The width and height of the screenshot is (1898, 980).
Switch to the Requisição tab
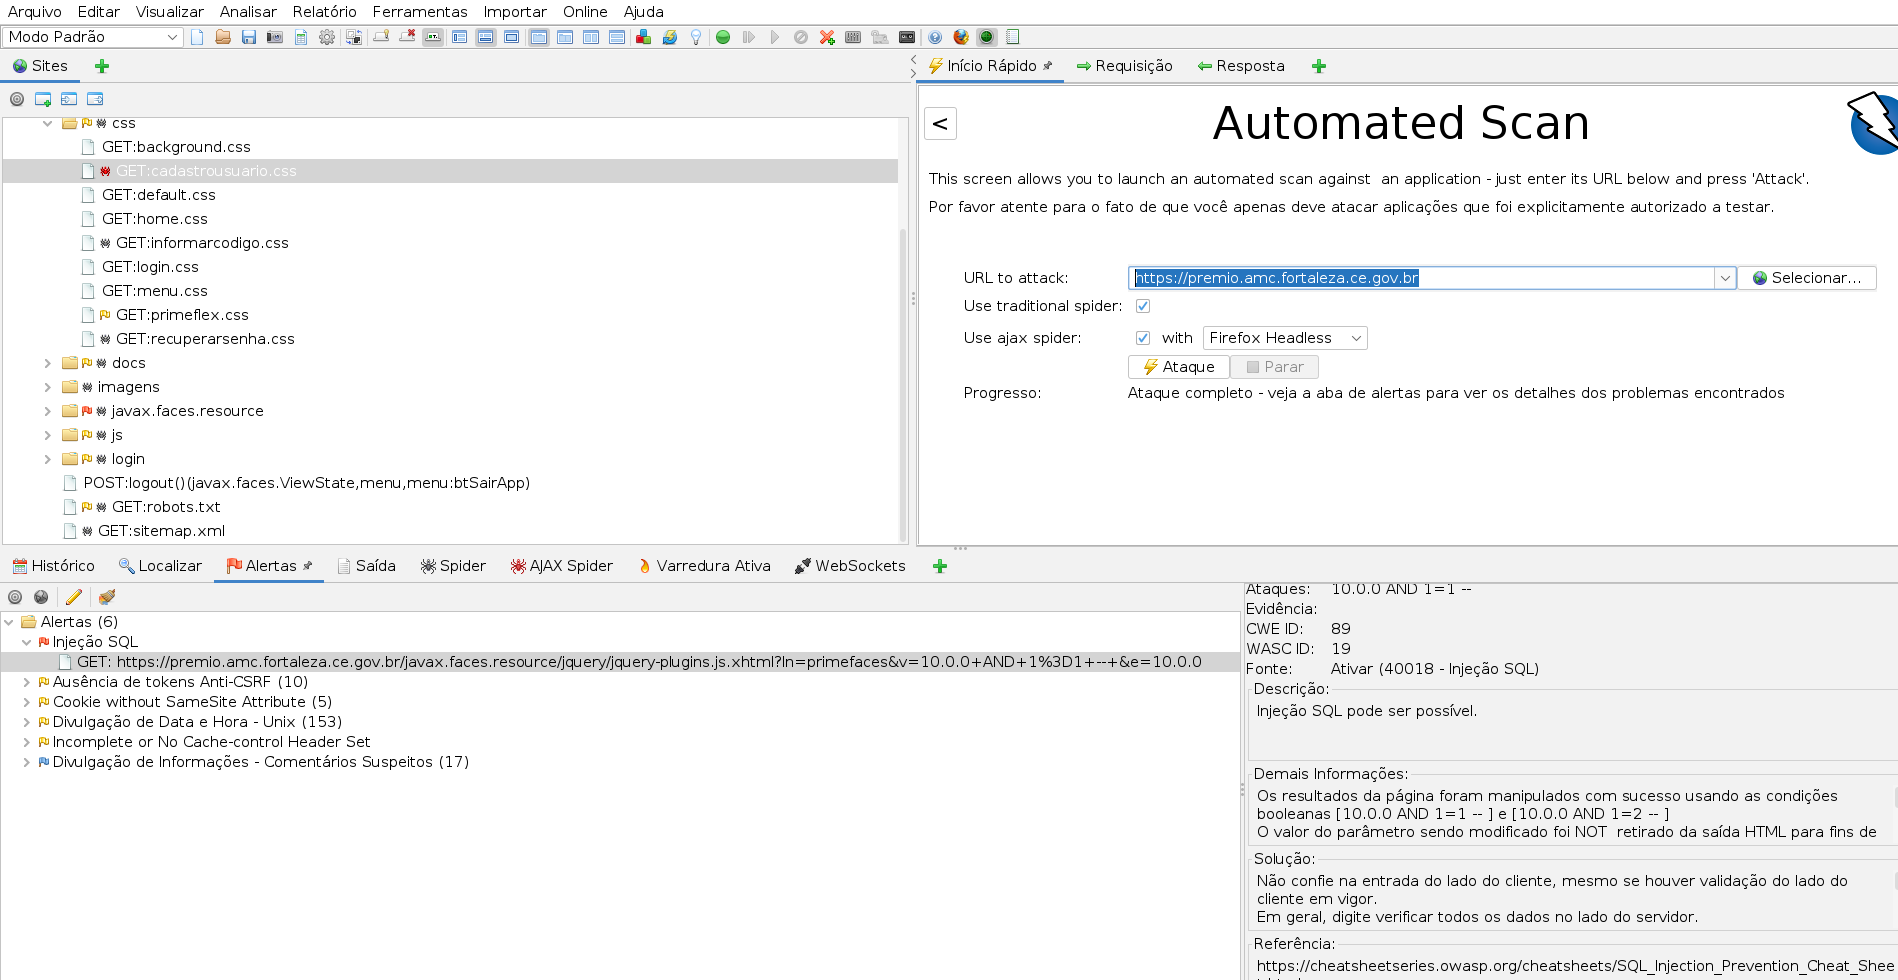1124,66
